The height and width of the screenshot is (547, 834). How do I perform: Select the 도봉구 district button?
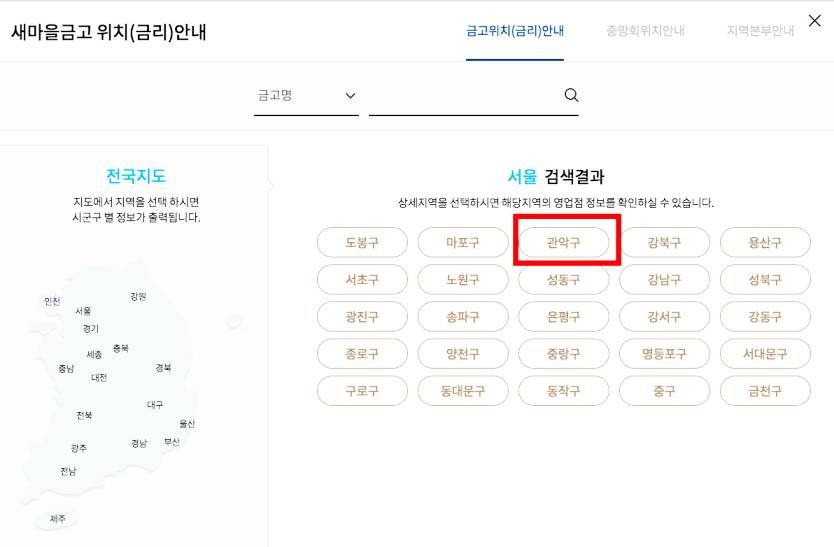[362, 243]
